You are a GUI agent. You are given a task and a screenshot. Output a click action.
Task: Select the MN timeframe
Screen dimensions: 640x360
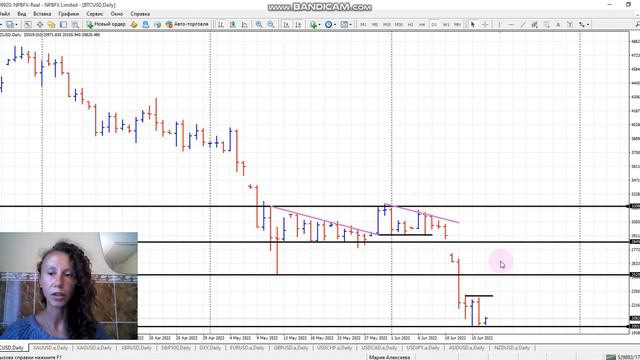click(458, 24)
